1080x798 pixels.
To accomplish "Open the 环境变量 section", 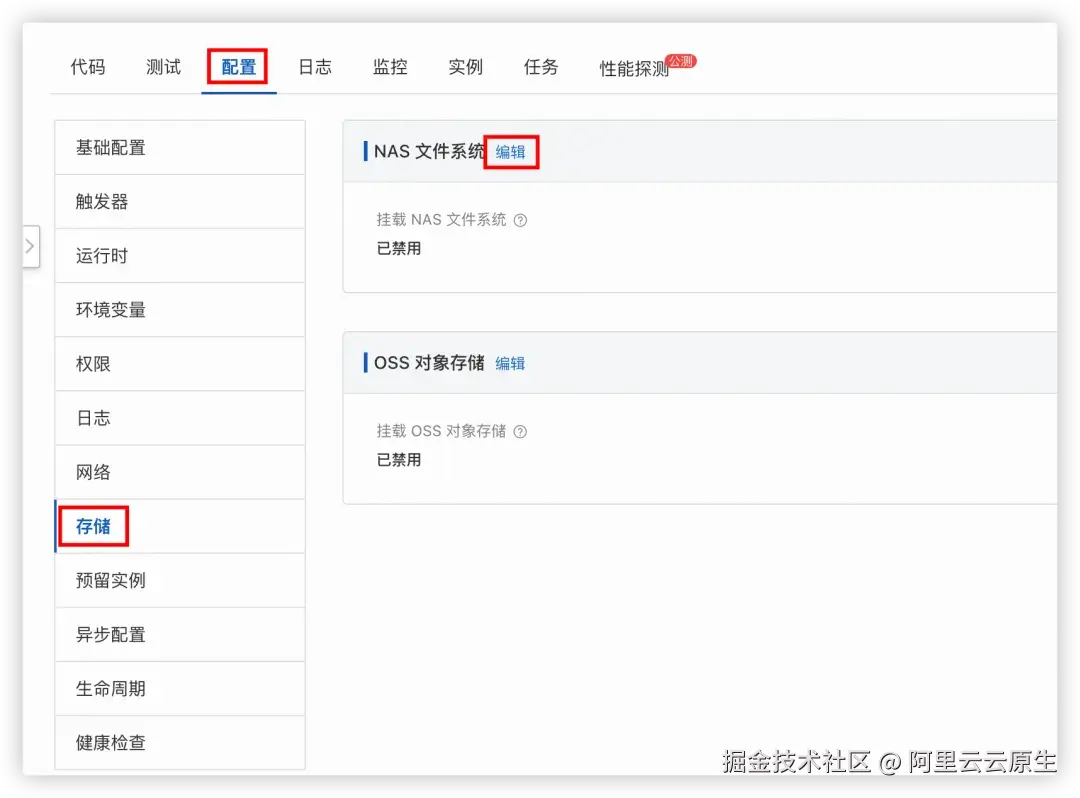I will point(112,309).
